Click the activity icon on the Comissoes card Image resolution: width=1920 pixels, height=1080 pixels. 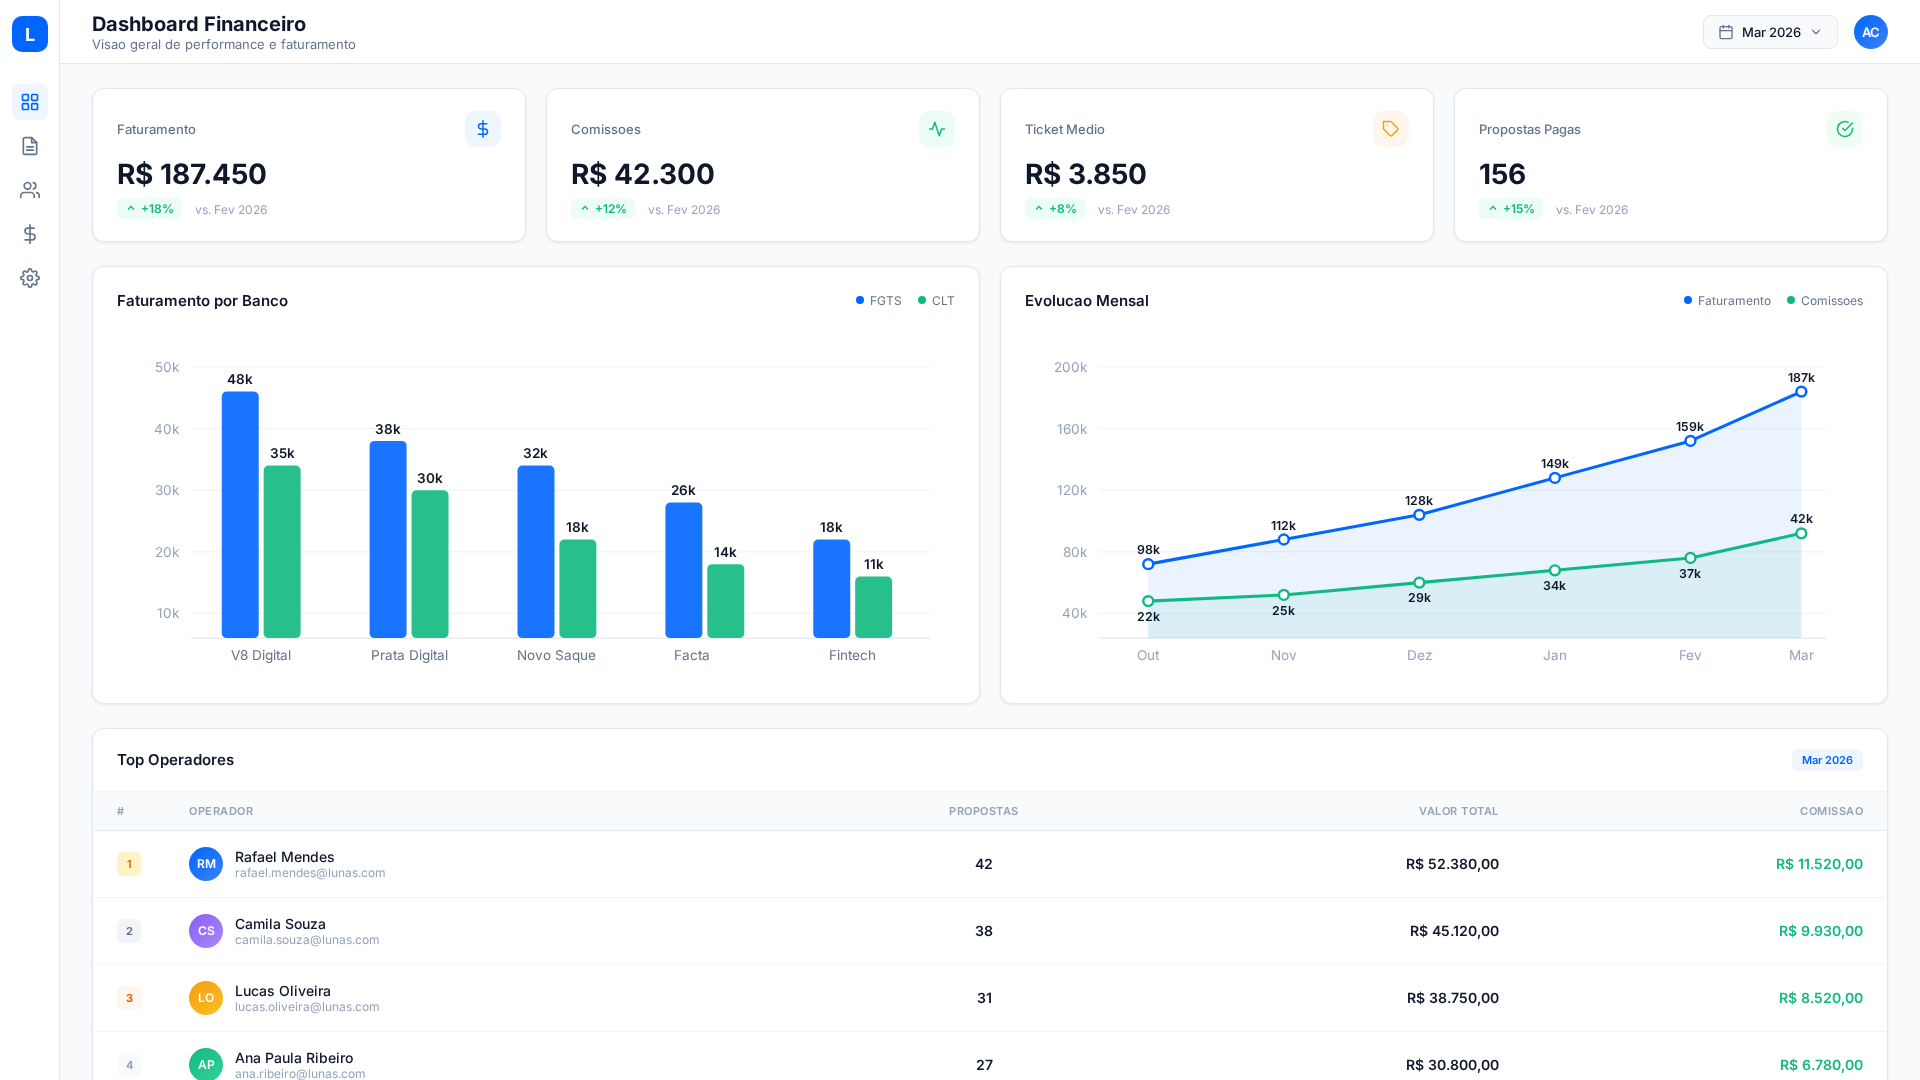pos(937,129)
